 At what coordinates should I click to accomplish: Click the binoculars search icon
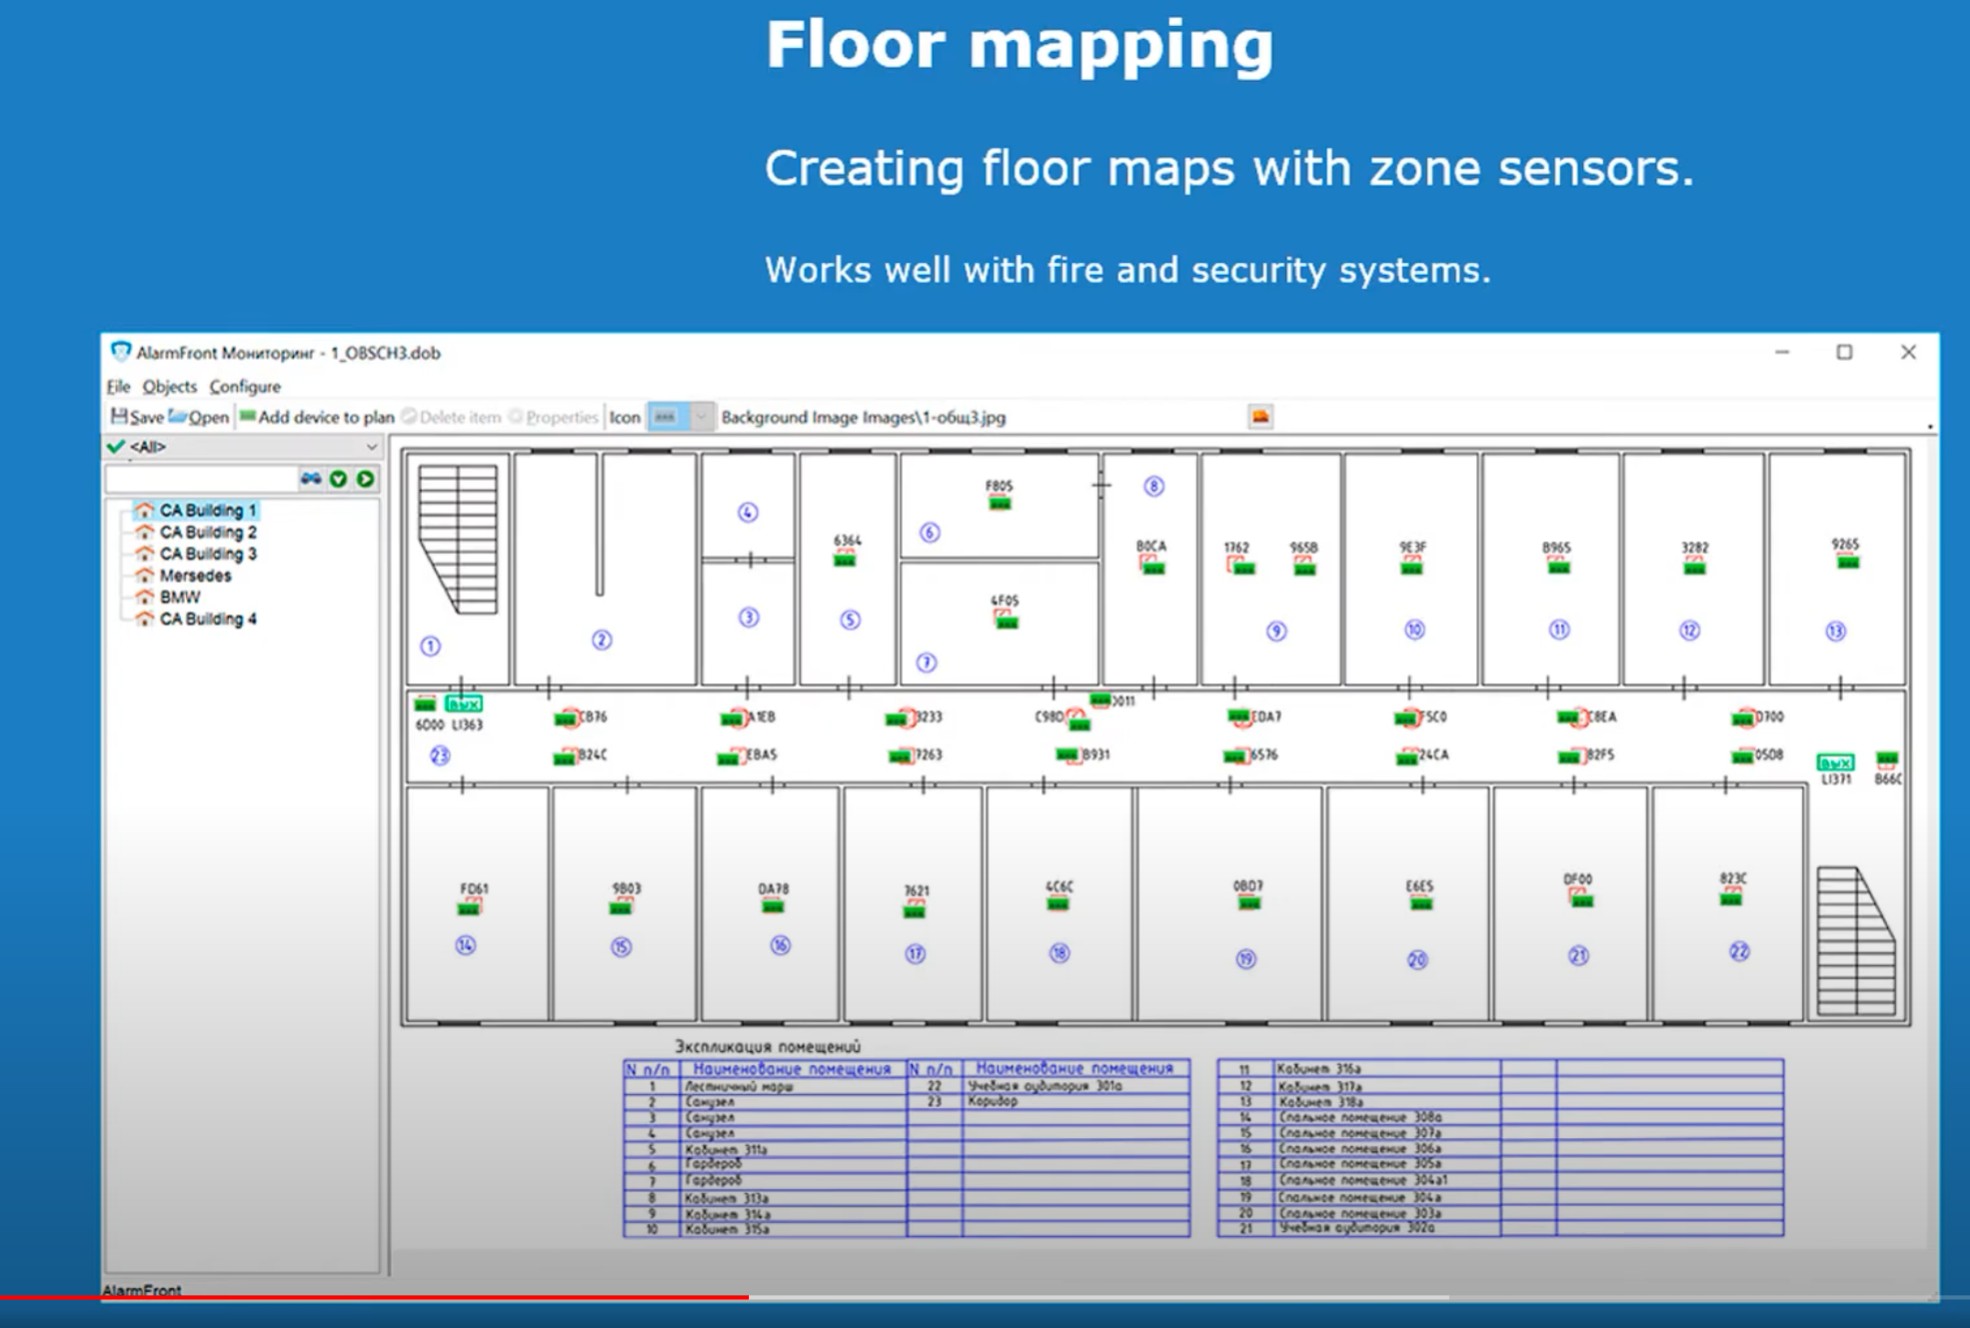point(311,479)
